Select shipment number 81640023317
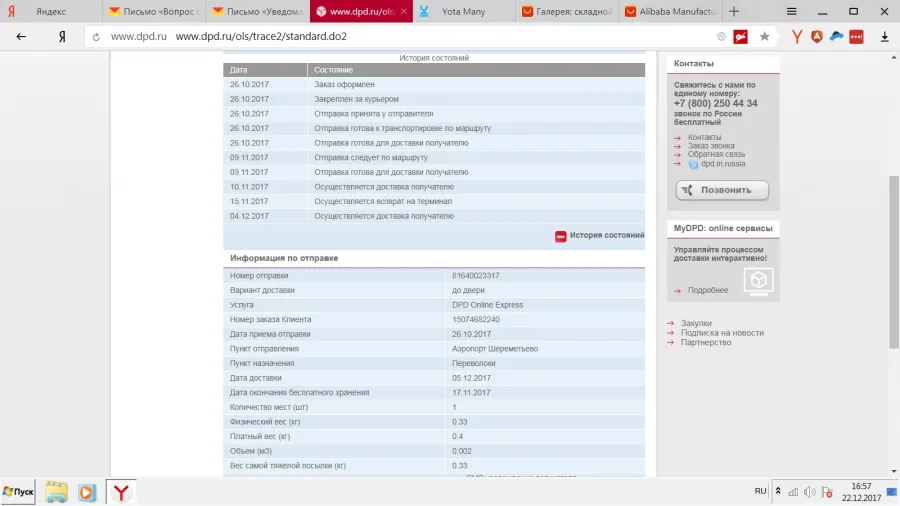 coord(475,276)
